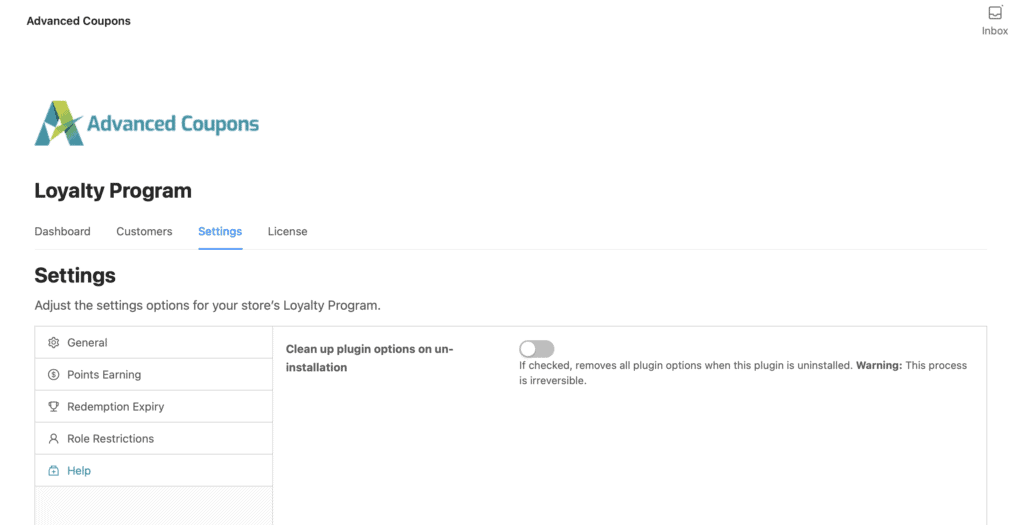Open Redemption Expiry text in sidebar

[115, 407]
